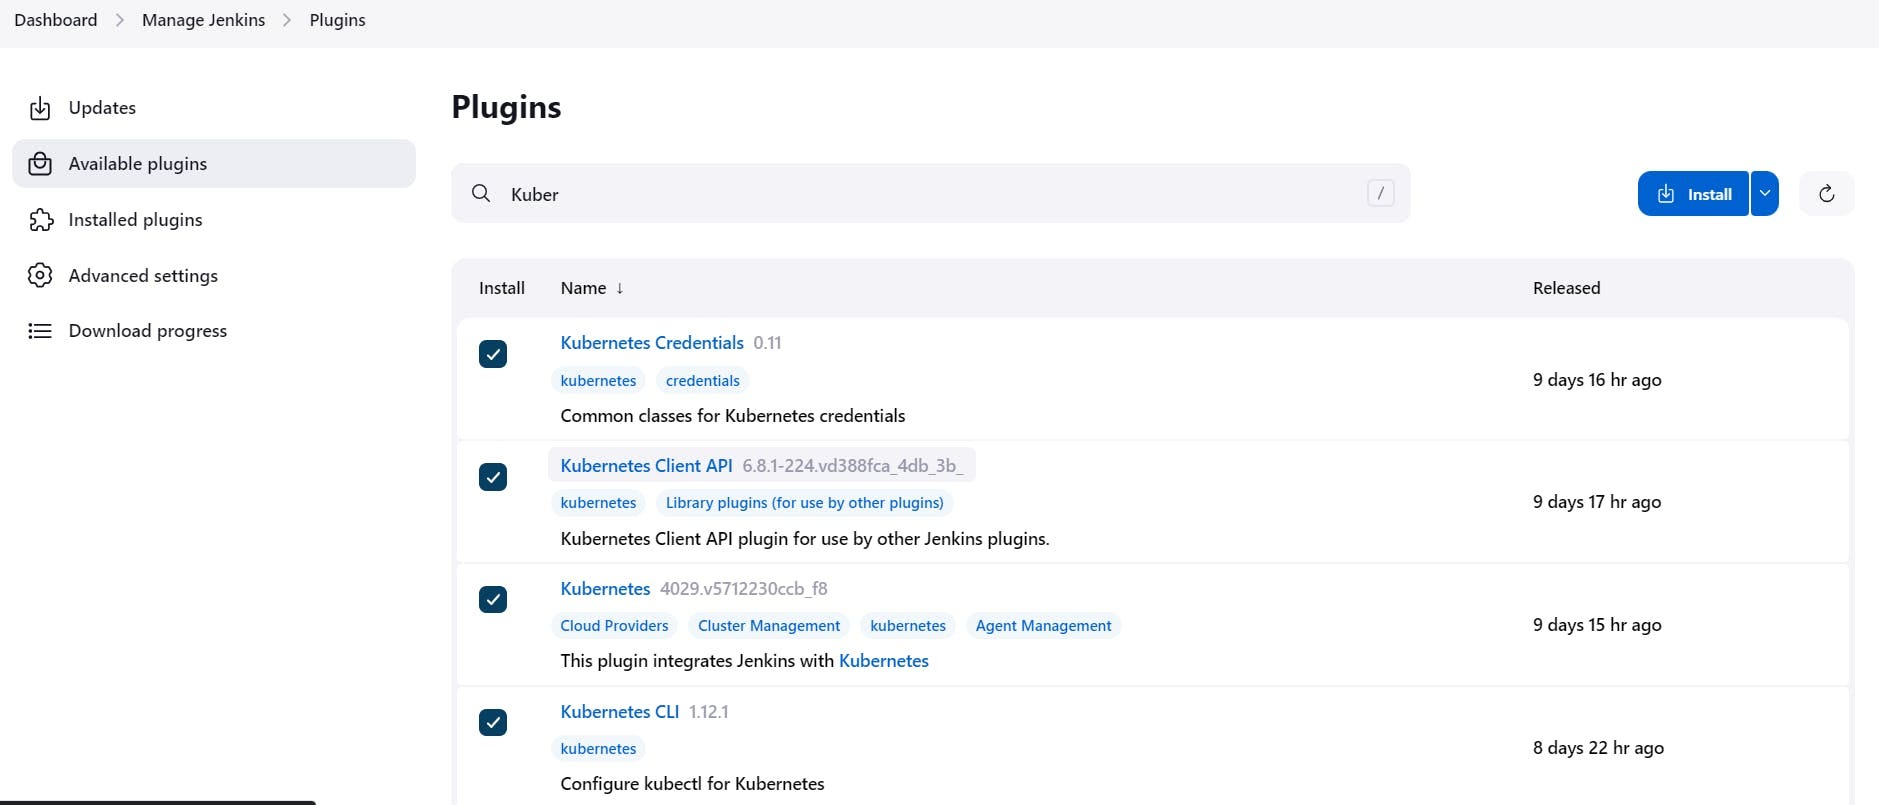Uncheck the Kubernetes CLI plugin checkbox
This screenshot has height=805, width=1879.
pyautogui.click(x=493, y=722)
